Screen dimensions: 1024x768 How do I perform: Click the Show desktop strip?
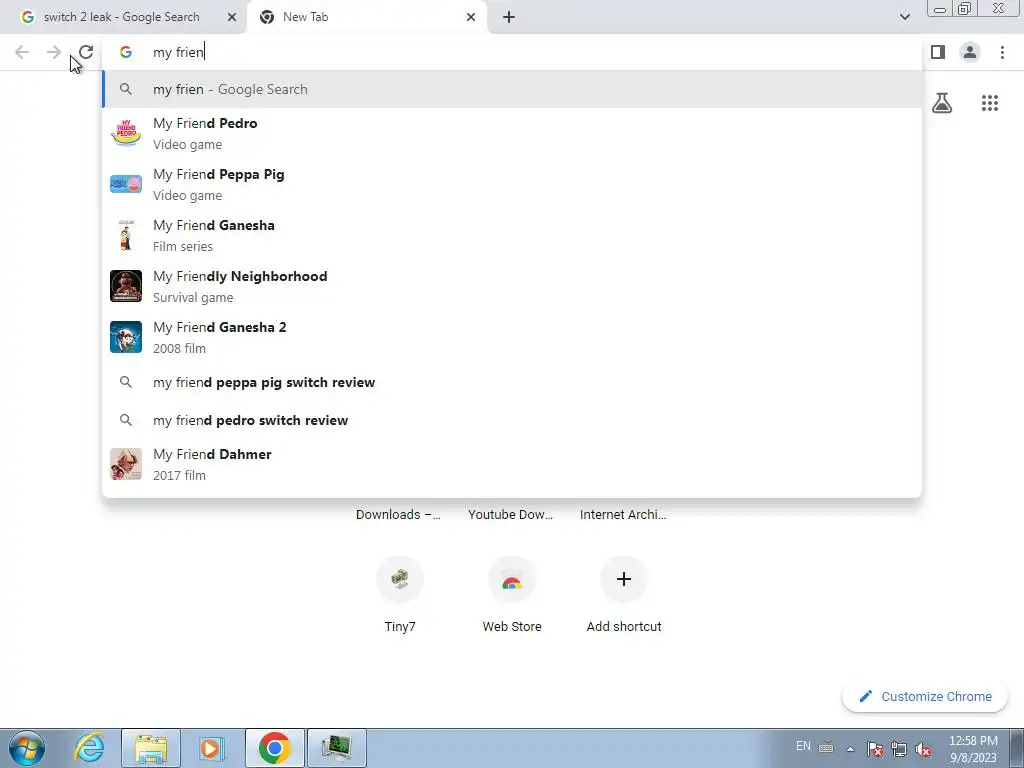tap(1017, 748)
